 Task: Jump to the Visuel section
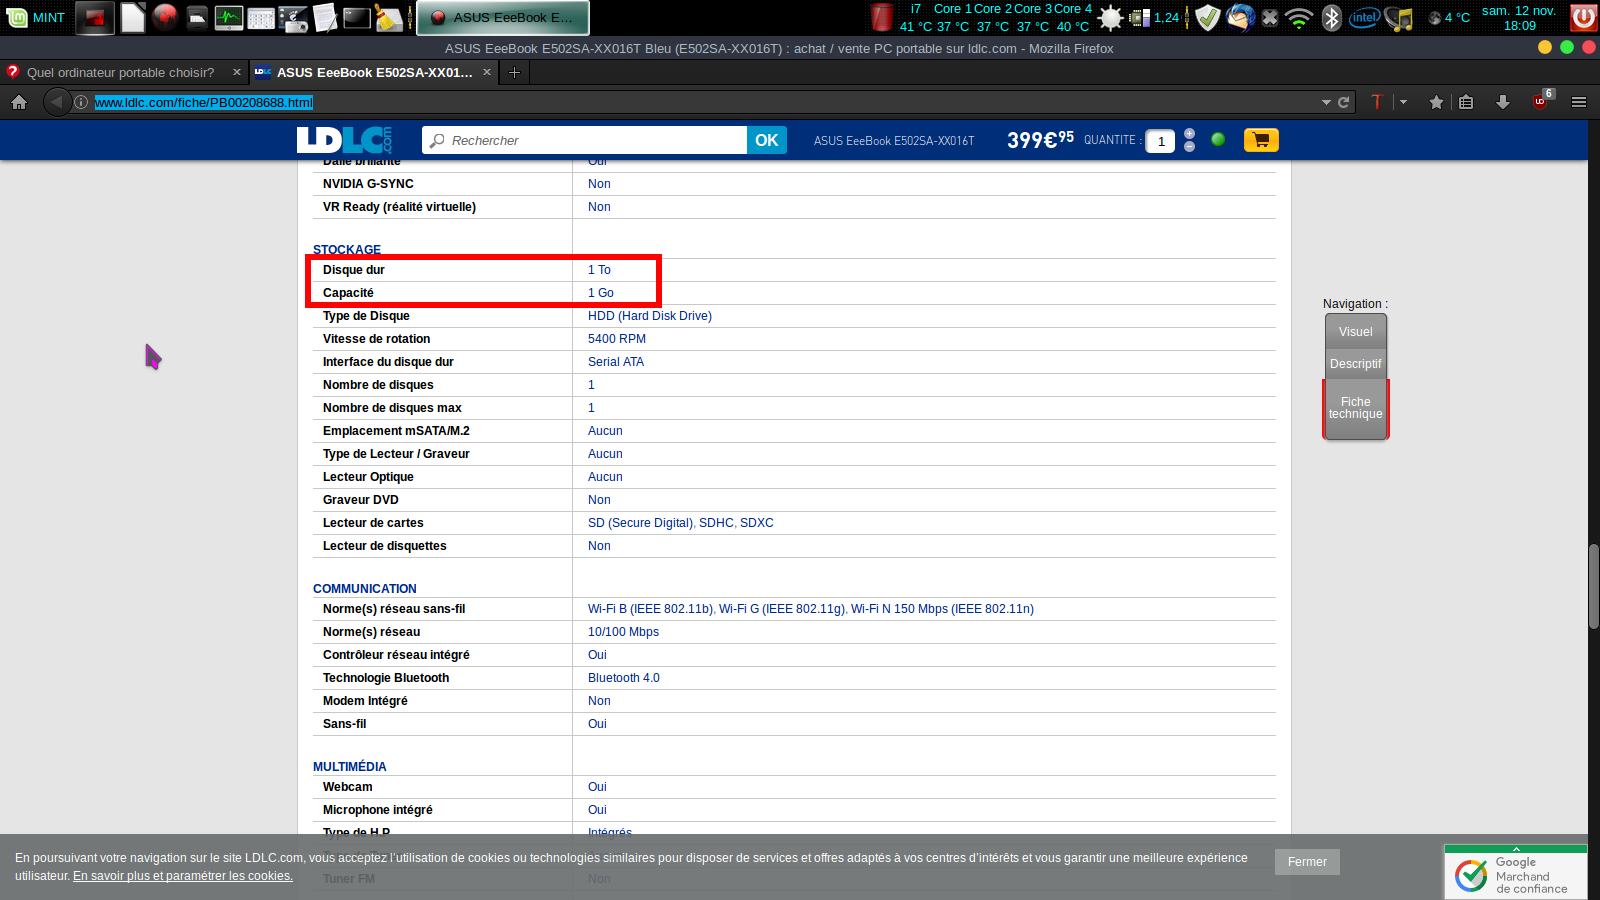tap(1356, 332)
